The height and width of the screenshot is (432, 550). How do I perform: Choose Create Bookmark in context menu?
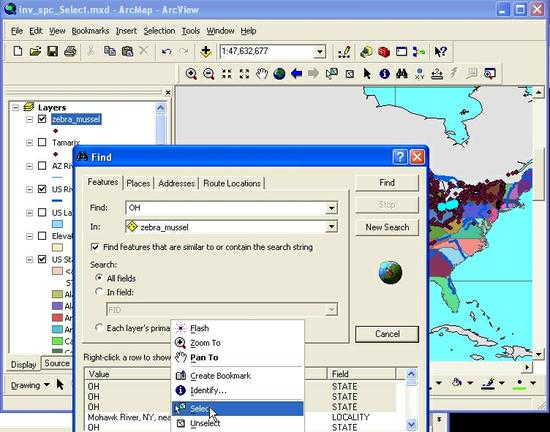click(x=237, y=376)
